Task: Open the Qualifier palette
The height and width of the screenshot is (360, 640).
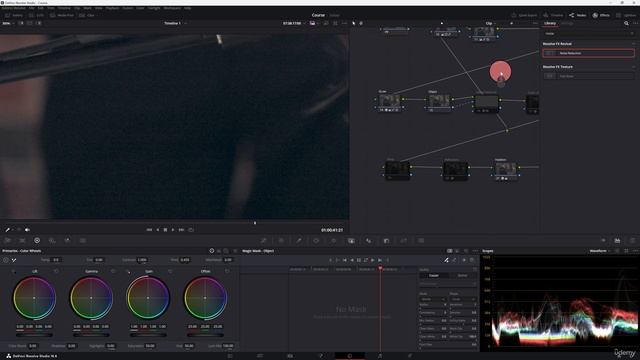Action: (299, 241)
